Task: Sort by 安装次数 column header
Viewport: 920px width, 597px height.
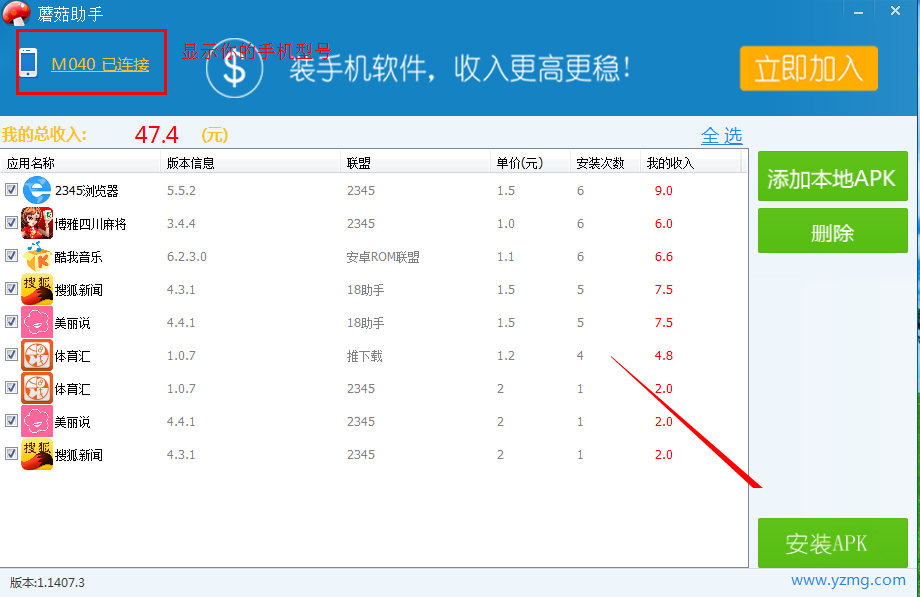Action: click(x=606, y=163)
